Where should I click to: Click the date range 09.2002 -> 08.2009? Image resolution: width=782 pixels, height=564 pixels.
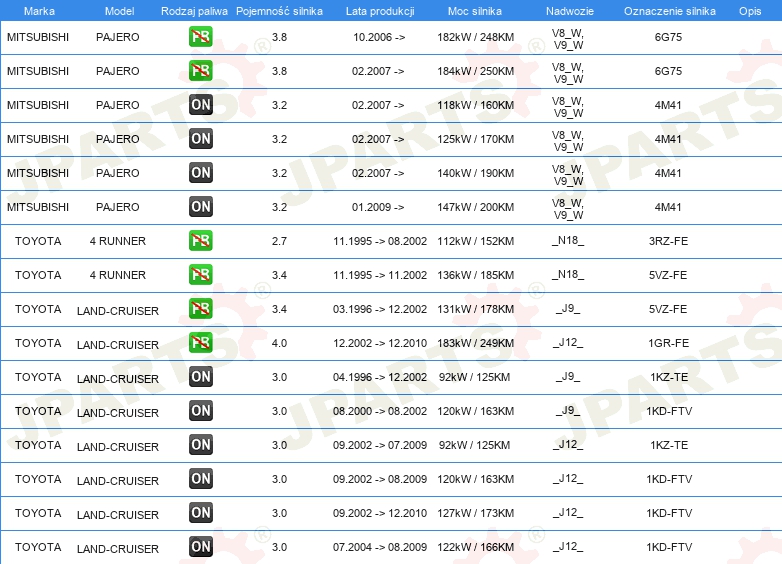(x=380, y=479)
